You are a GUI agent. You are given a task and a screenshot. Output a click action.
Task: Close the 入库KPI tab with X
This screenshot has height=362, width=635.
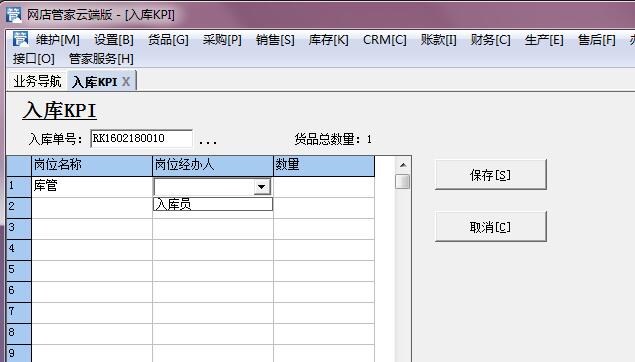tap(126, 82)
